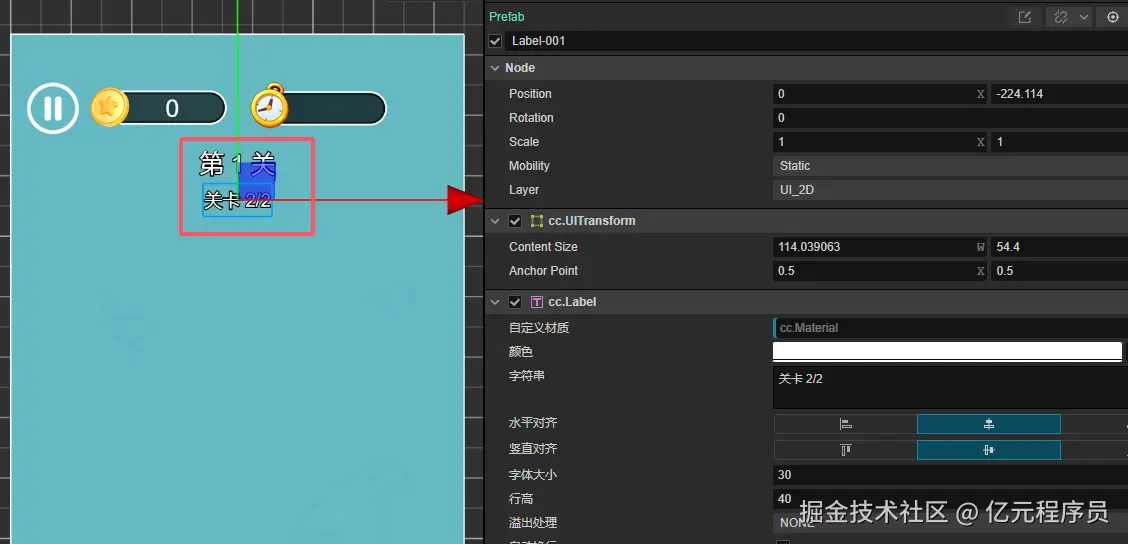Edit the Scale Y value field
The image size is (1128, 544).
[1059, 142]
